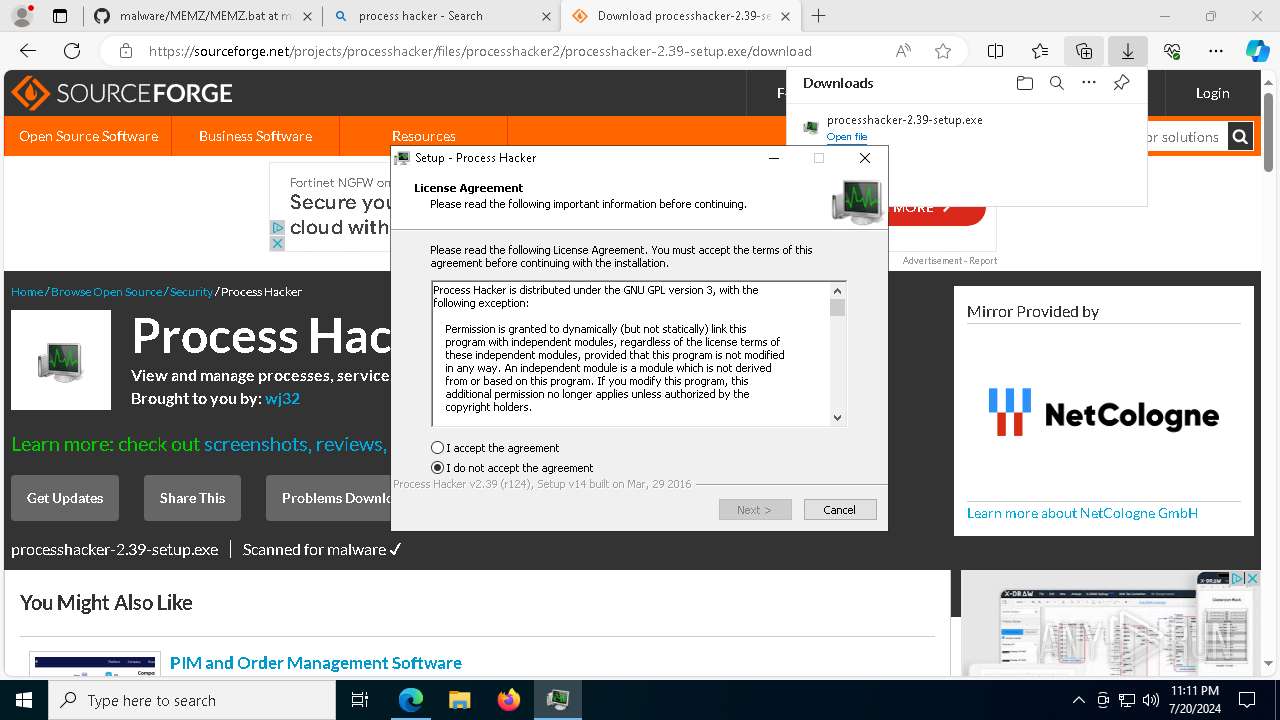This screenshot has height=720, width=1280.
Task: Switch to malware/MEMZ GitHub tab
Action: (203, 16)
